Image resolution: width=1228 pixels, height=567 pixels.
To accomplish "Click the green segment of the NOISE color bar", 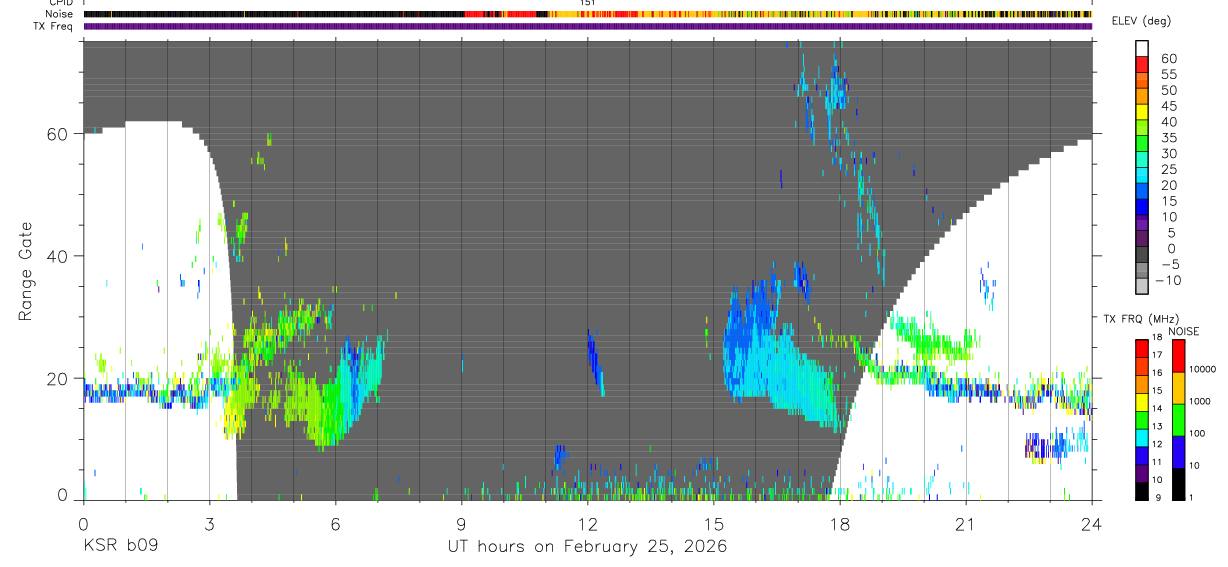I will point(1178,419).
